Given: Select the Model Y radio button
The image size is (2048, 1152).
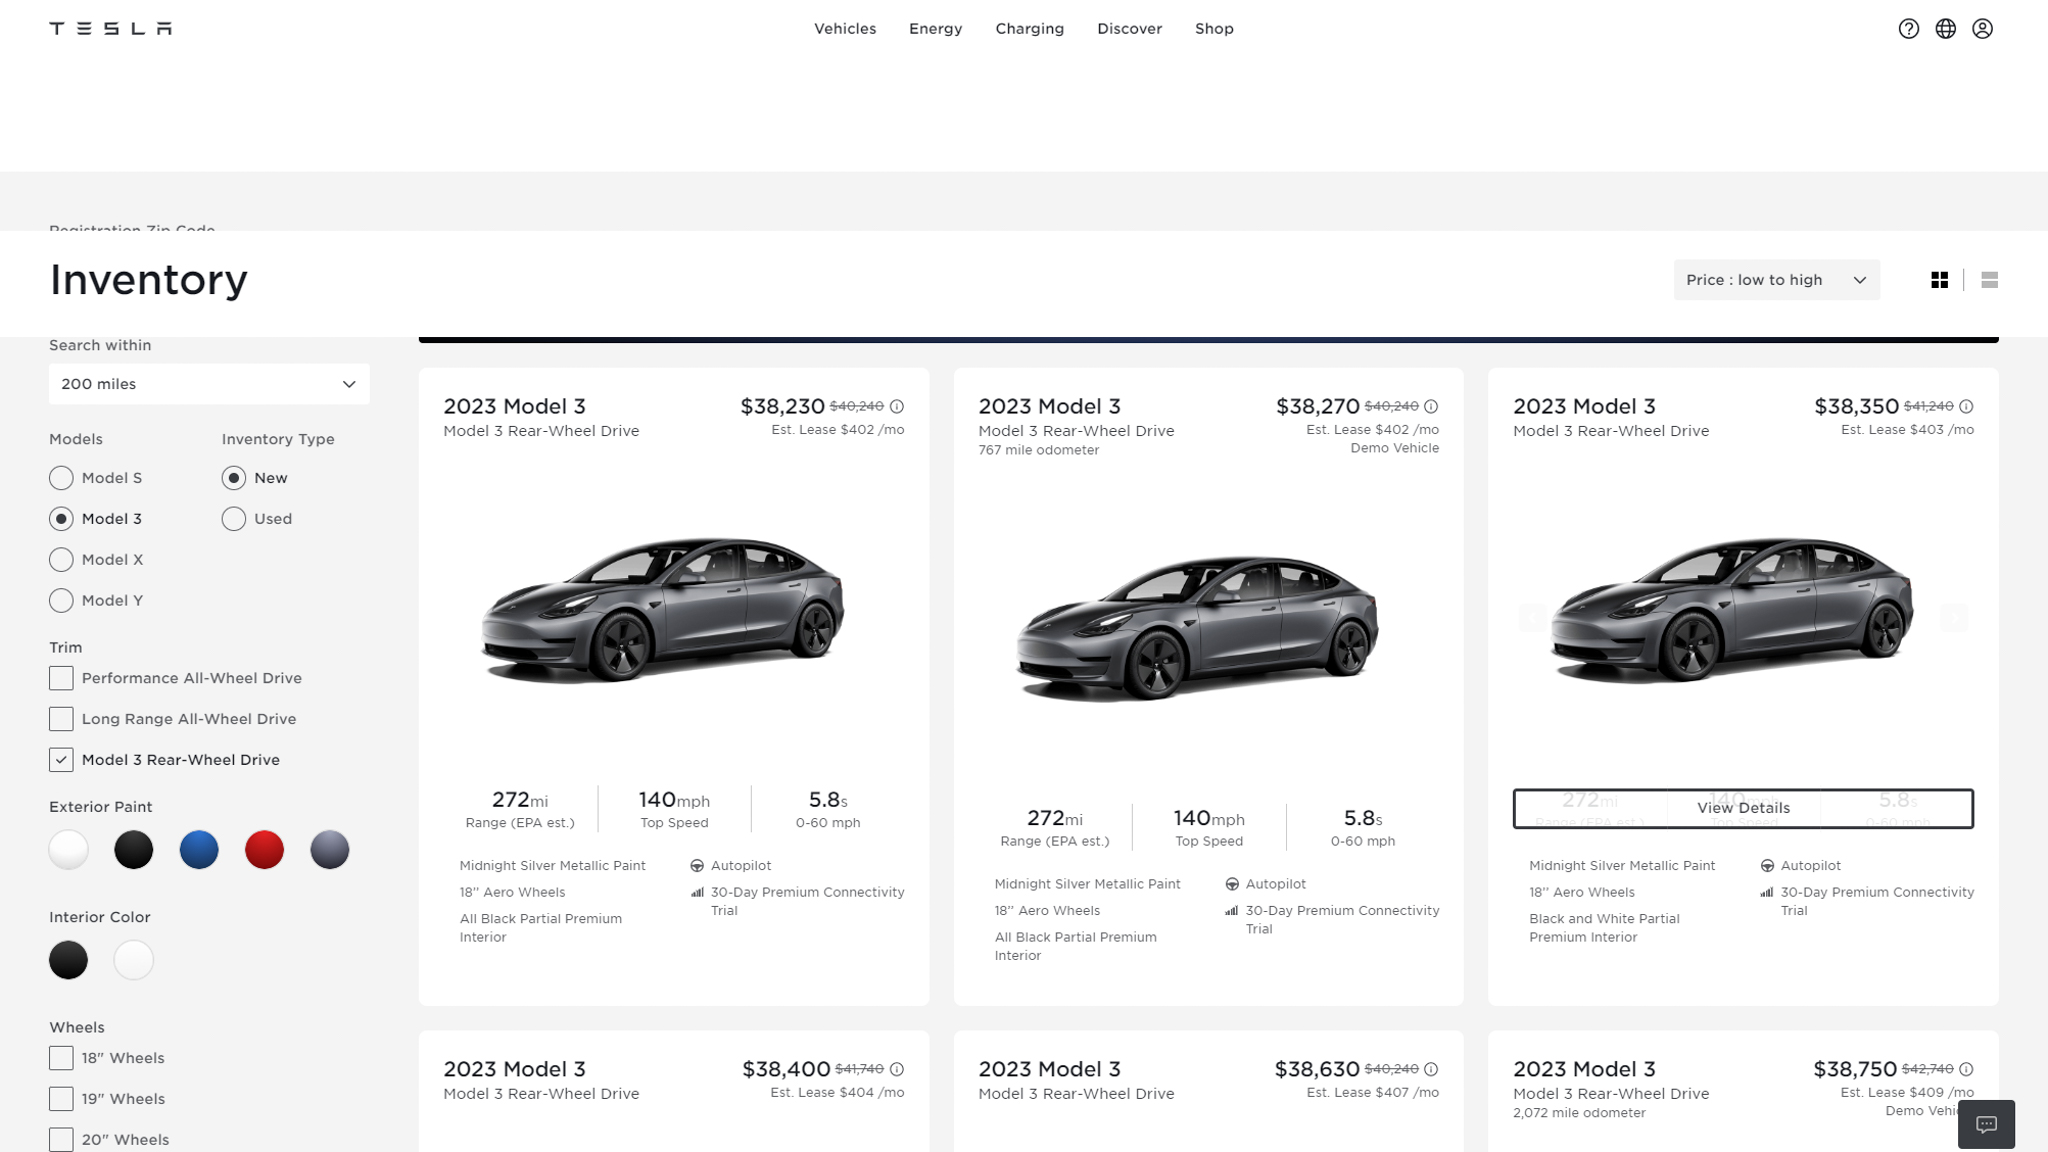Looking at the screenshot, I should [61, 600].
